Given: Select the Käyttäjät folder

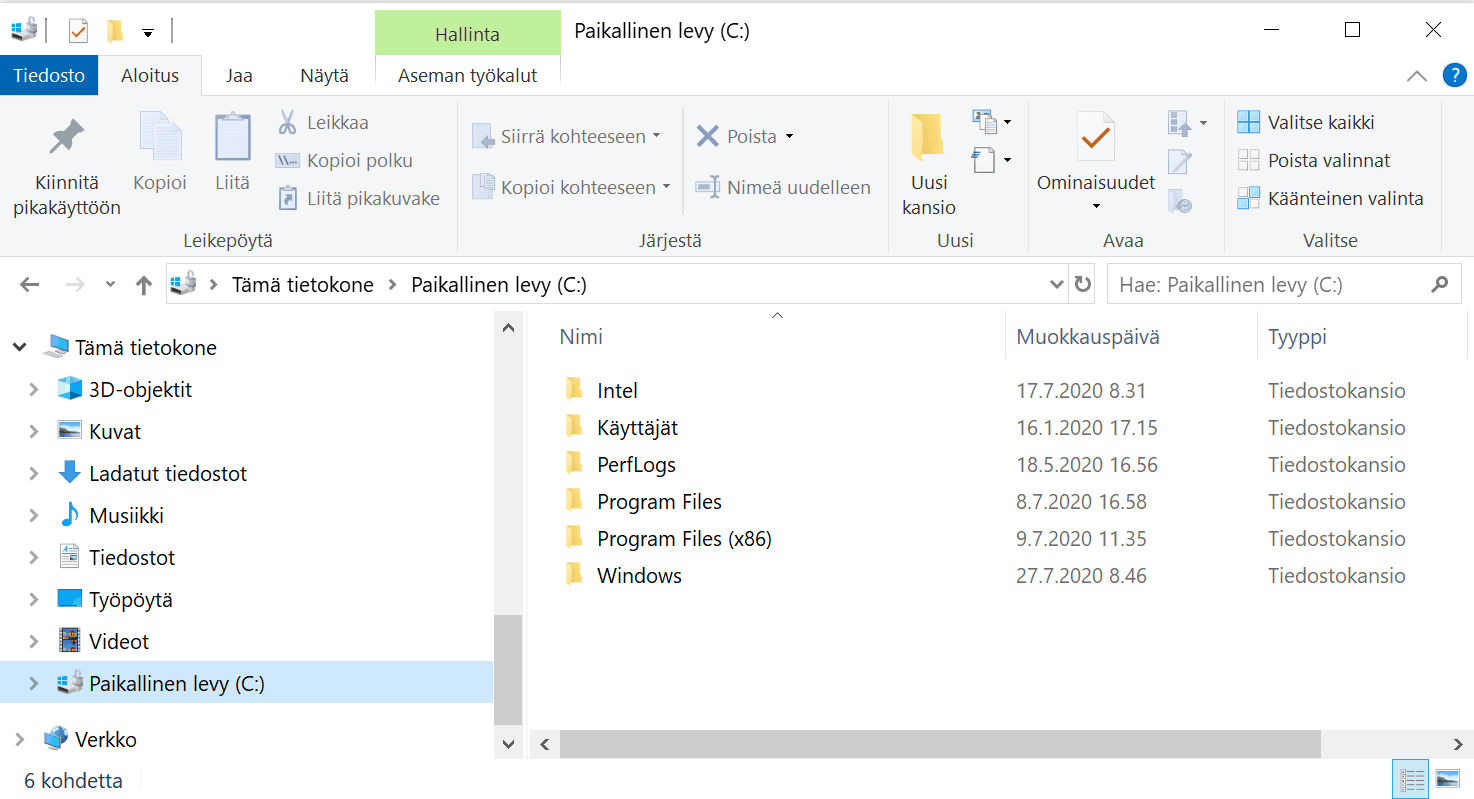Looking at the screenshot, I should coord(637,428).
